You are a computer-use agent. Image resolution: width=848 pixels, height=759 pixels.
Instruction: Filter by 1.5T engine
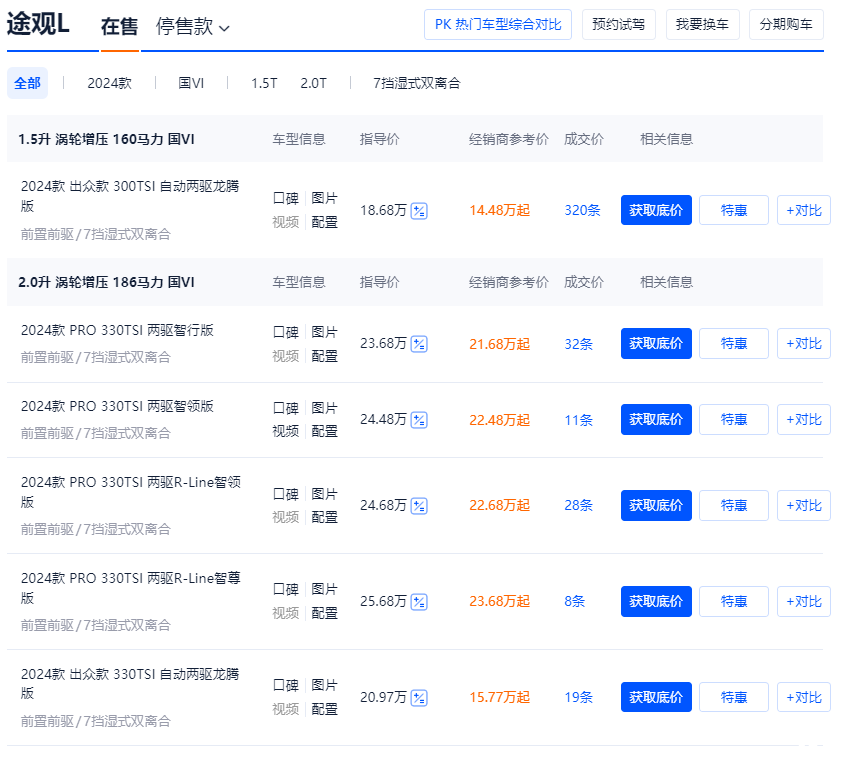(x=264, y=83)
